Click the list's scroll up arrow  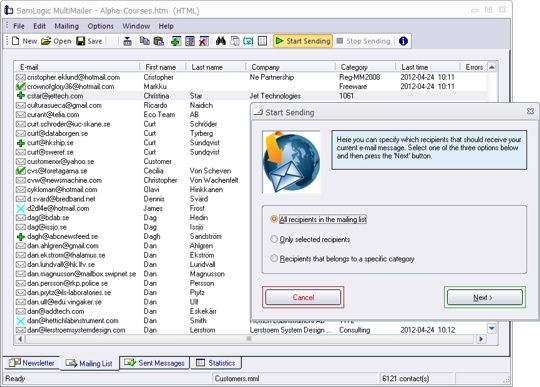(492, 67)
